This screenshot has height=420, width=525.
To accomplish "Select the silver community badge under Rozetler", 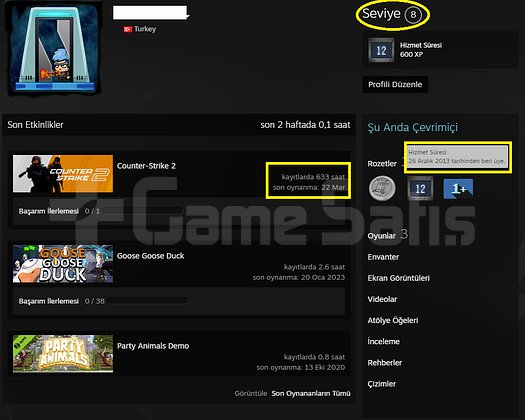I will click(x=382, y=189).
